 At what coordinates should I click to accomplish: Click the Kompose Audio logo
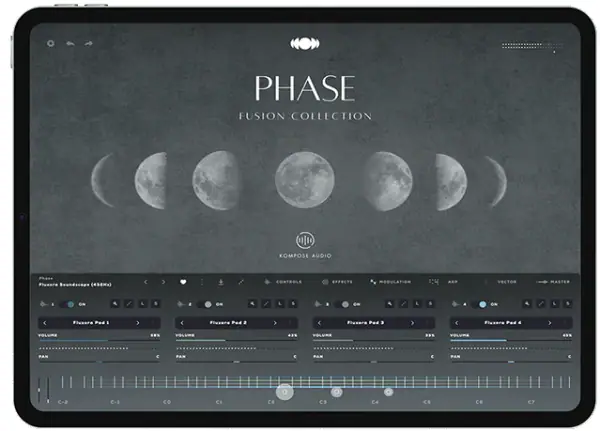305,245
